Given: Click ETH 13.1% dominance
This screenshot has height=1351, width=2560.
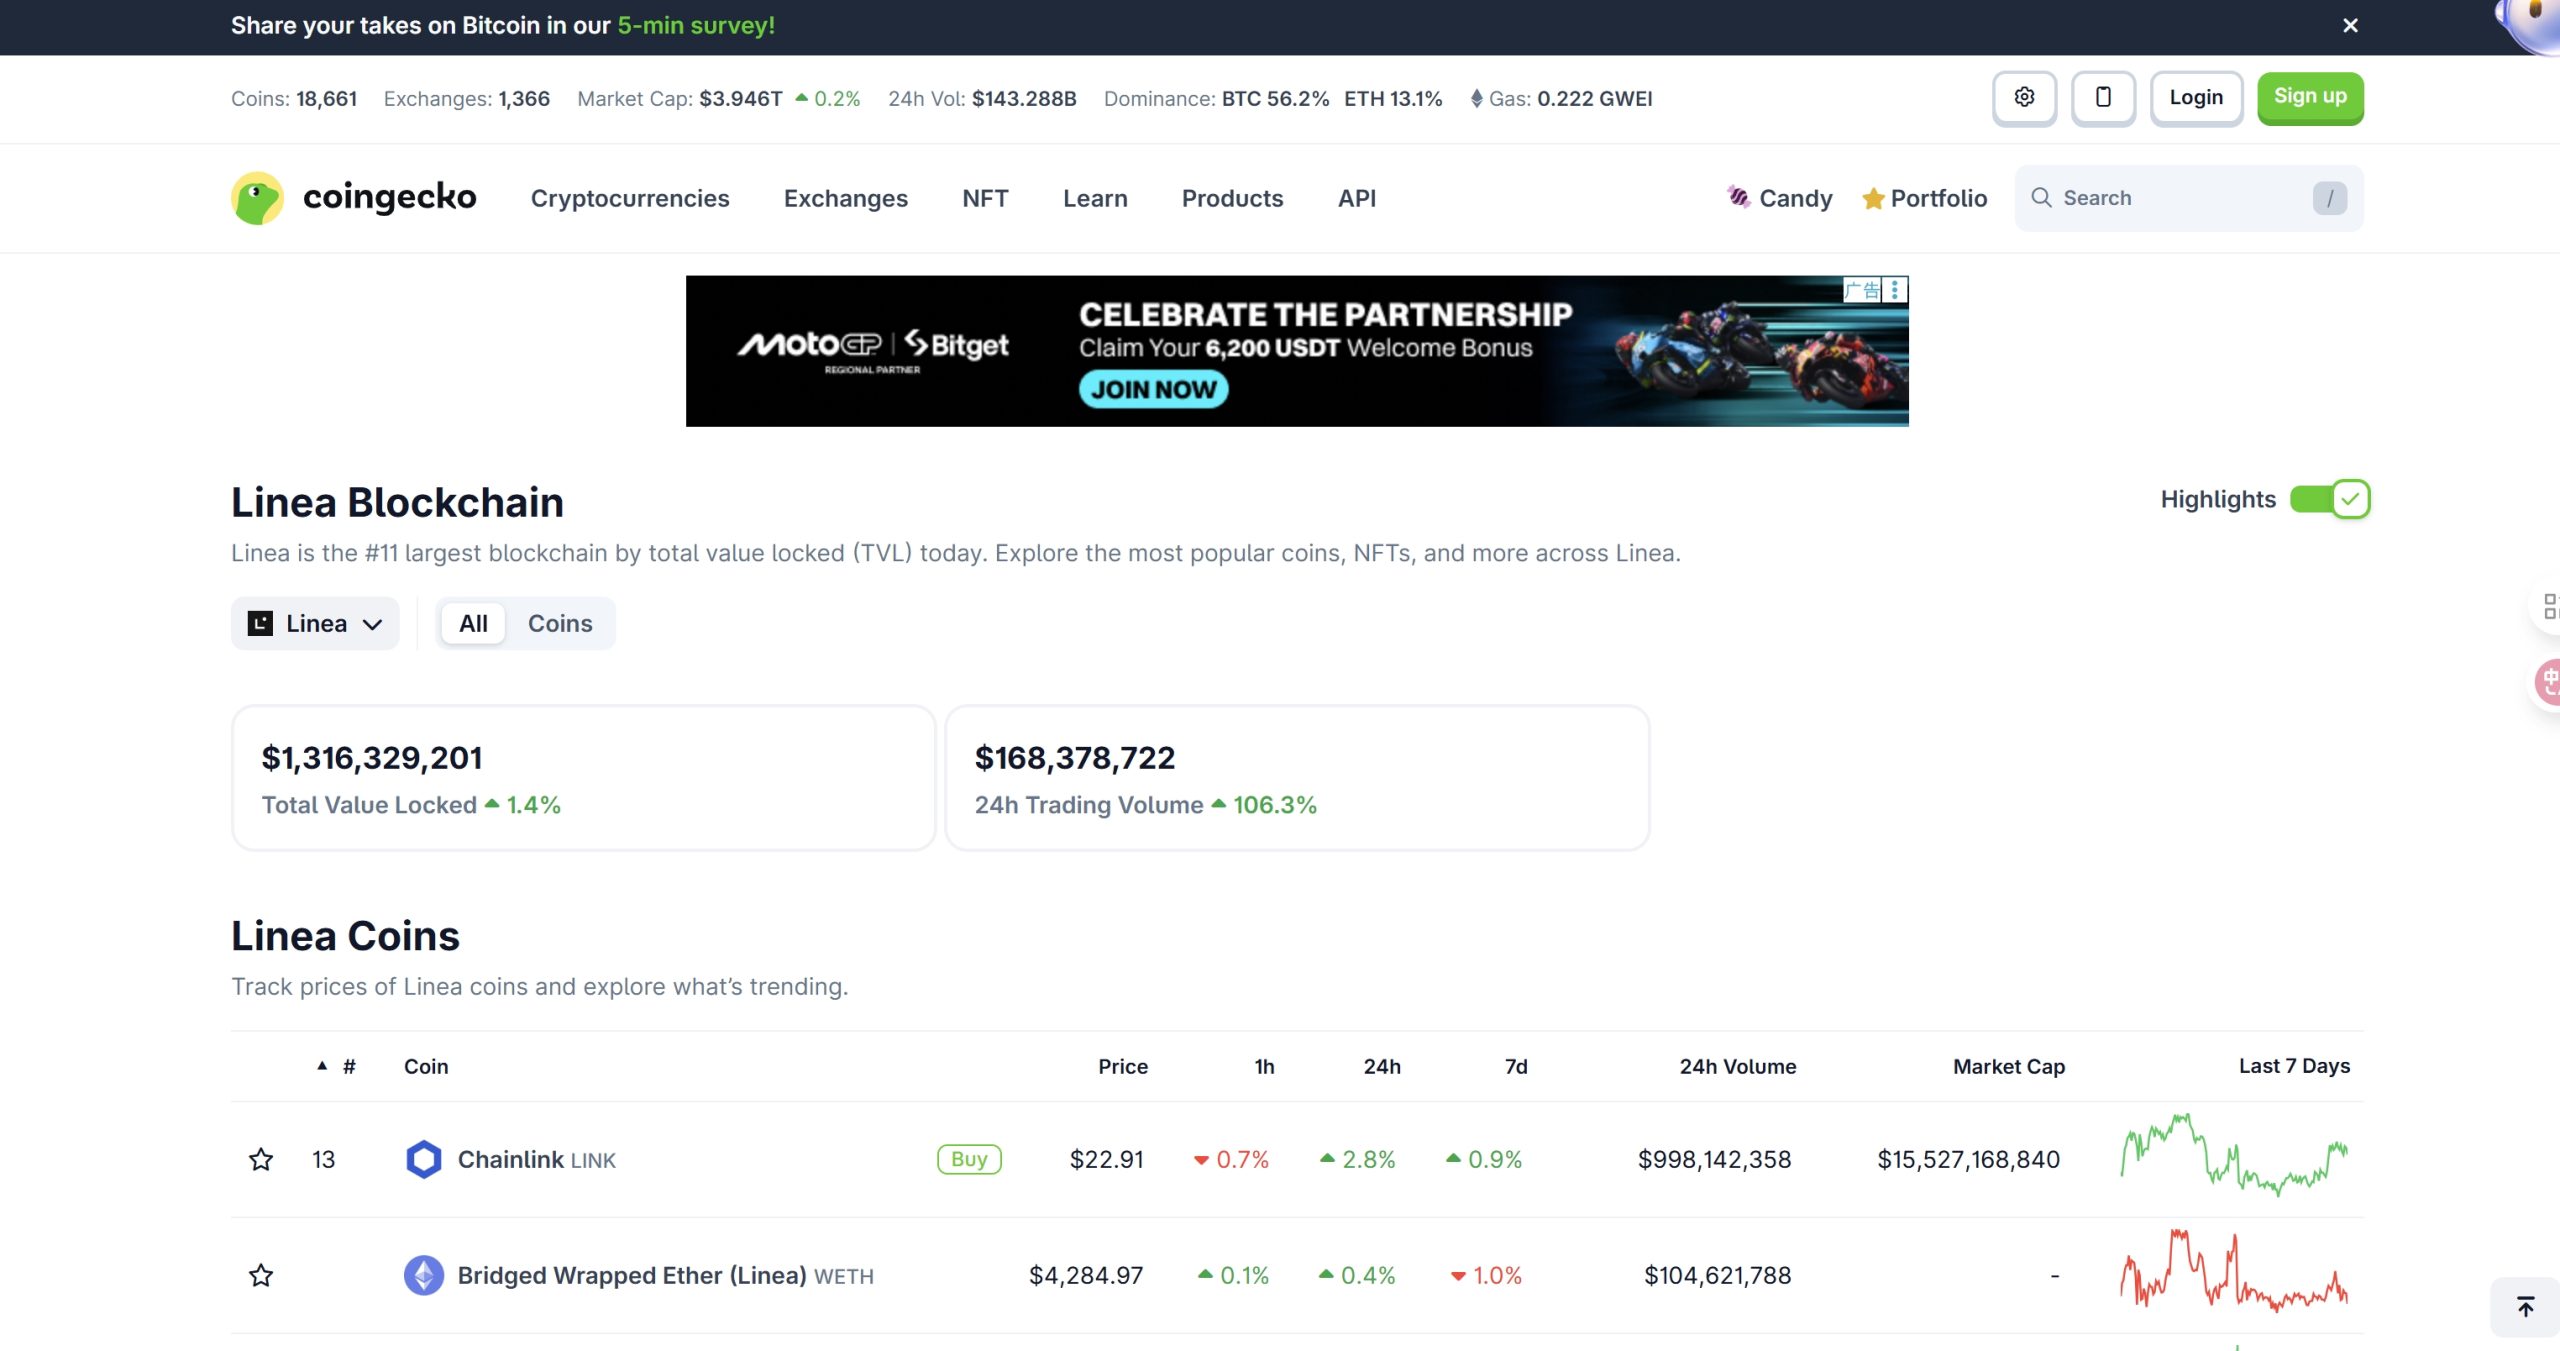Looking at the screenshot, I should click(x=1393, y=99).
